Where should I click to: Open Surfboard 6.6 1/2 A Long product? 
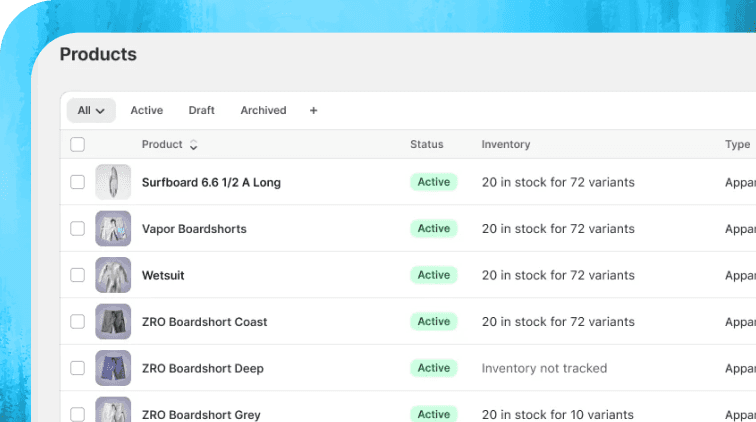(211, 183)
